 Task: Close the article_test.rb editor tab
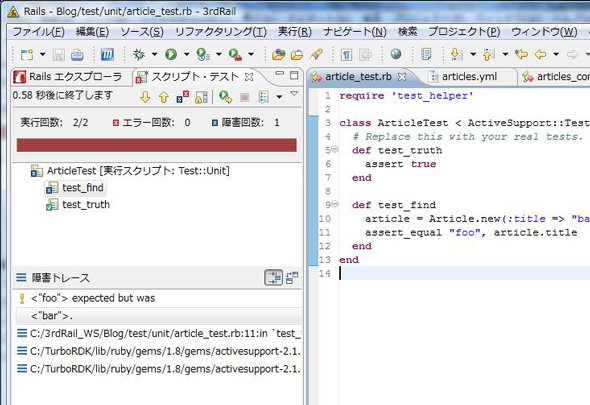point(402,77)
